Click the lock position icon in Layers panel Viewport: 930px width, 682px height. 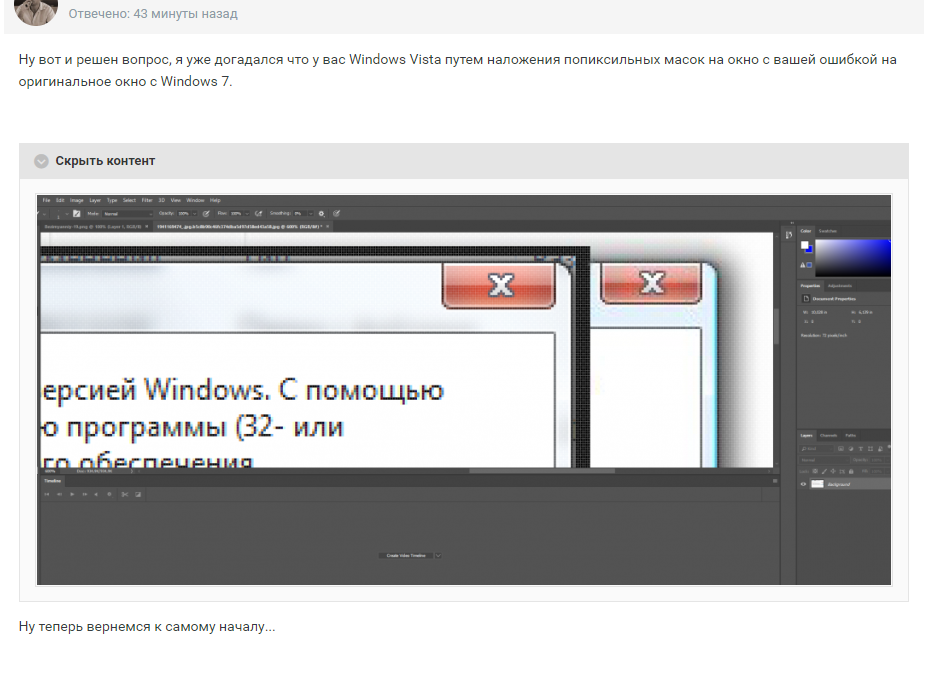coord(833,471)
